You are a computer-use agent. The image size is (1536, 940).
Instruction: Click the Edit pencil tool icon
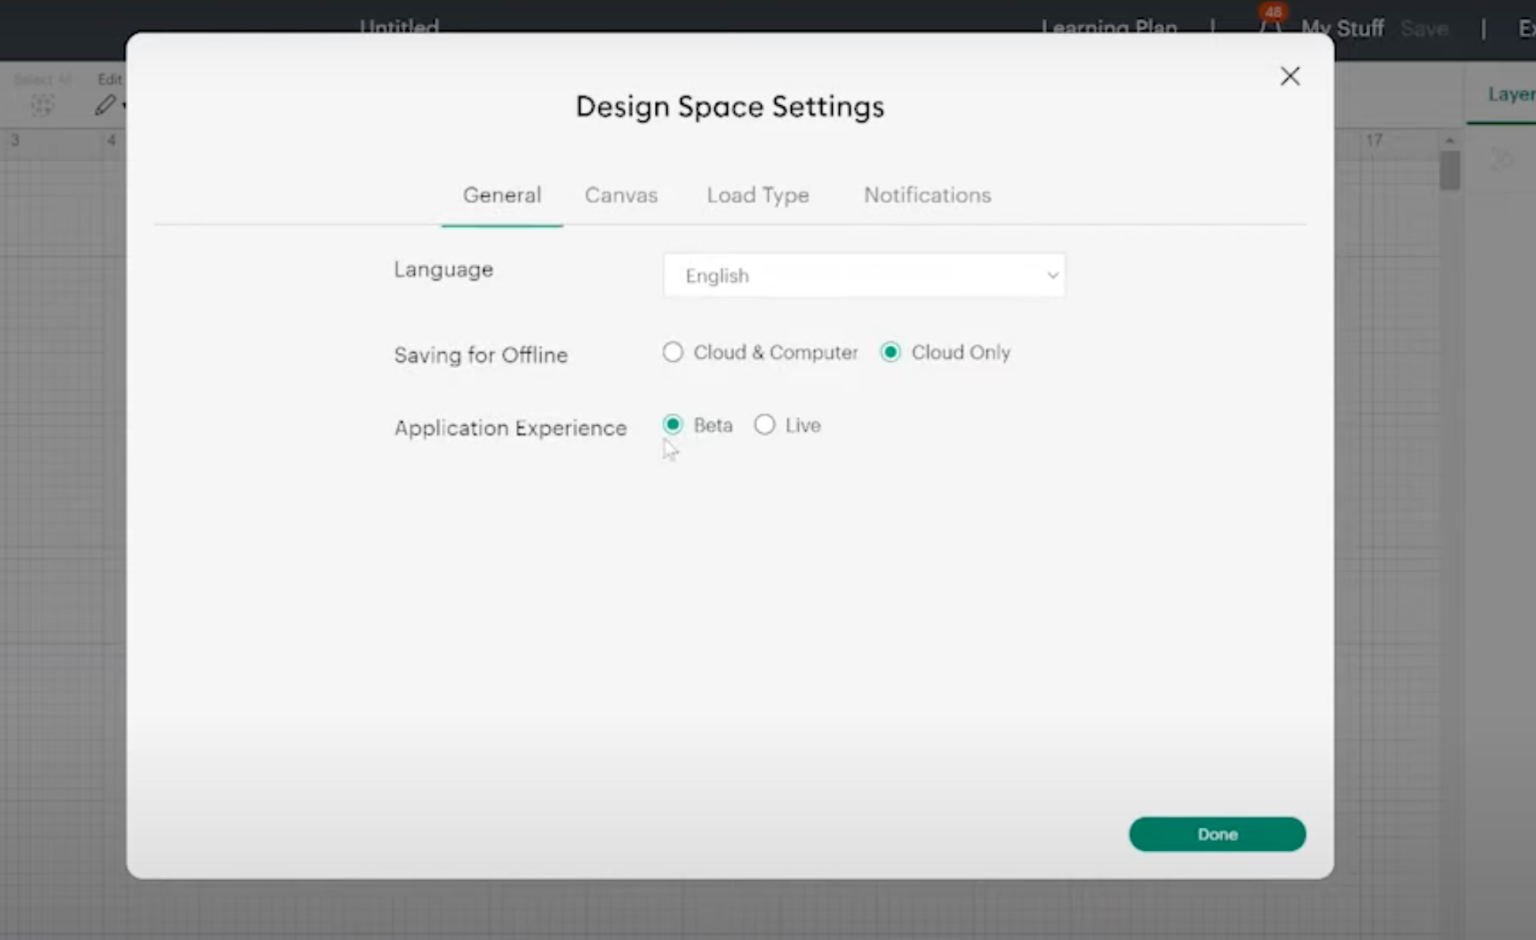(105, 104)
